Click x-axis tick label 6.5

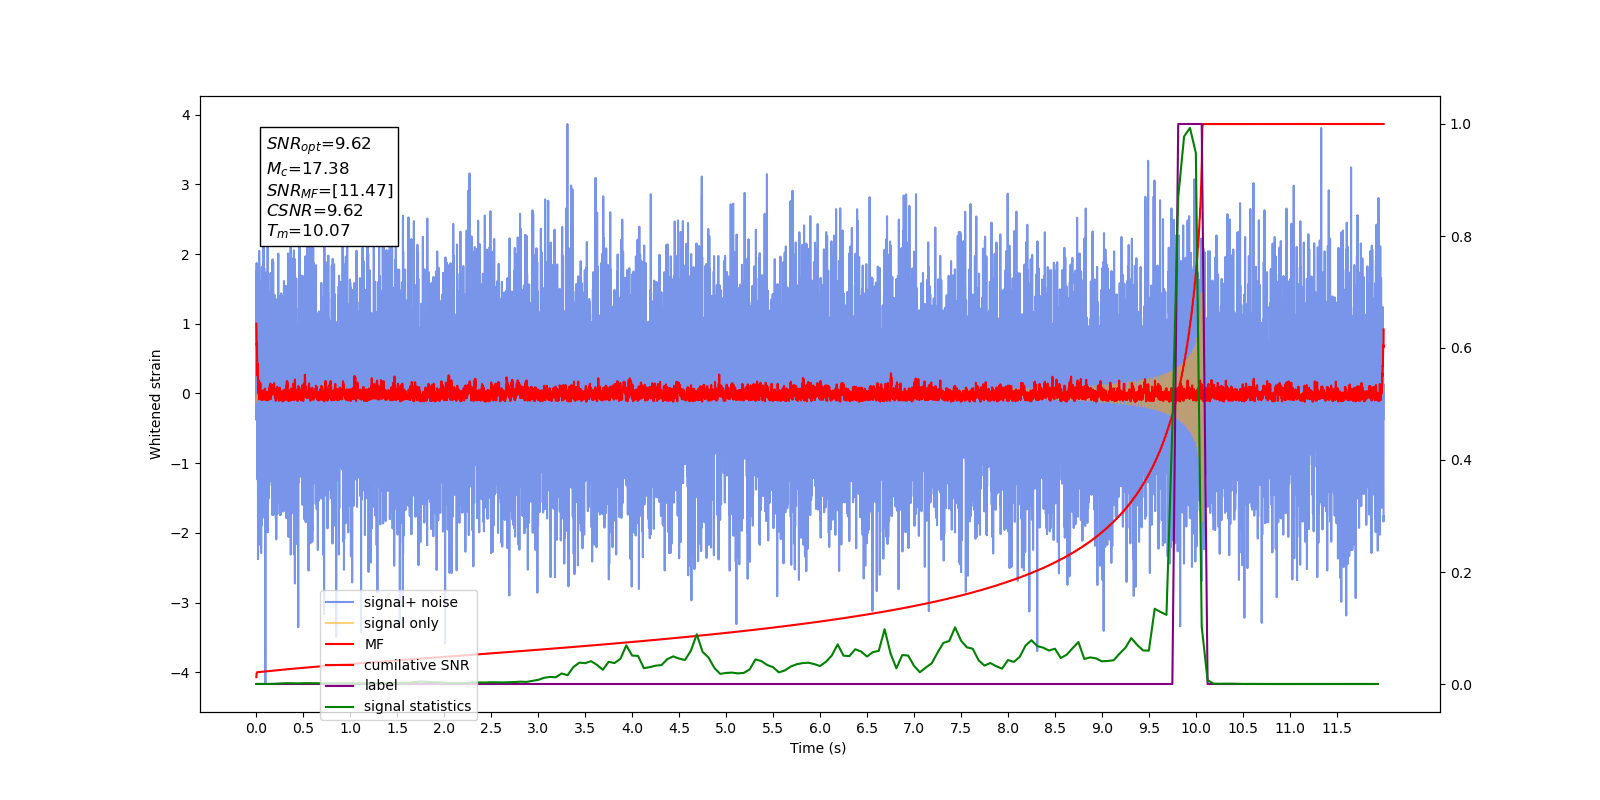pos(867,728)
